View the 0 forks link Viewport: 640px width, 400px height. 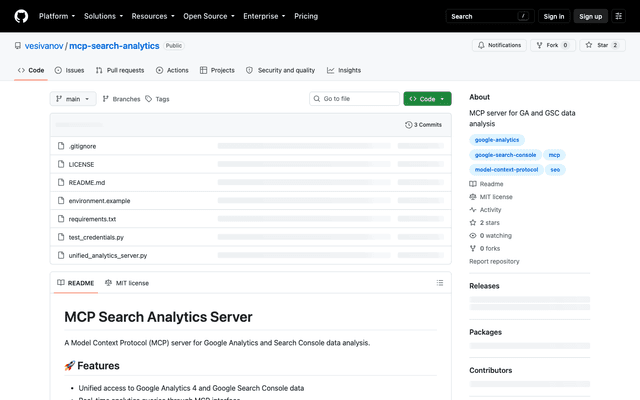tap(484, 249)
